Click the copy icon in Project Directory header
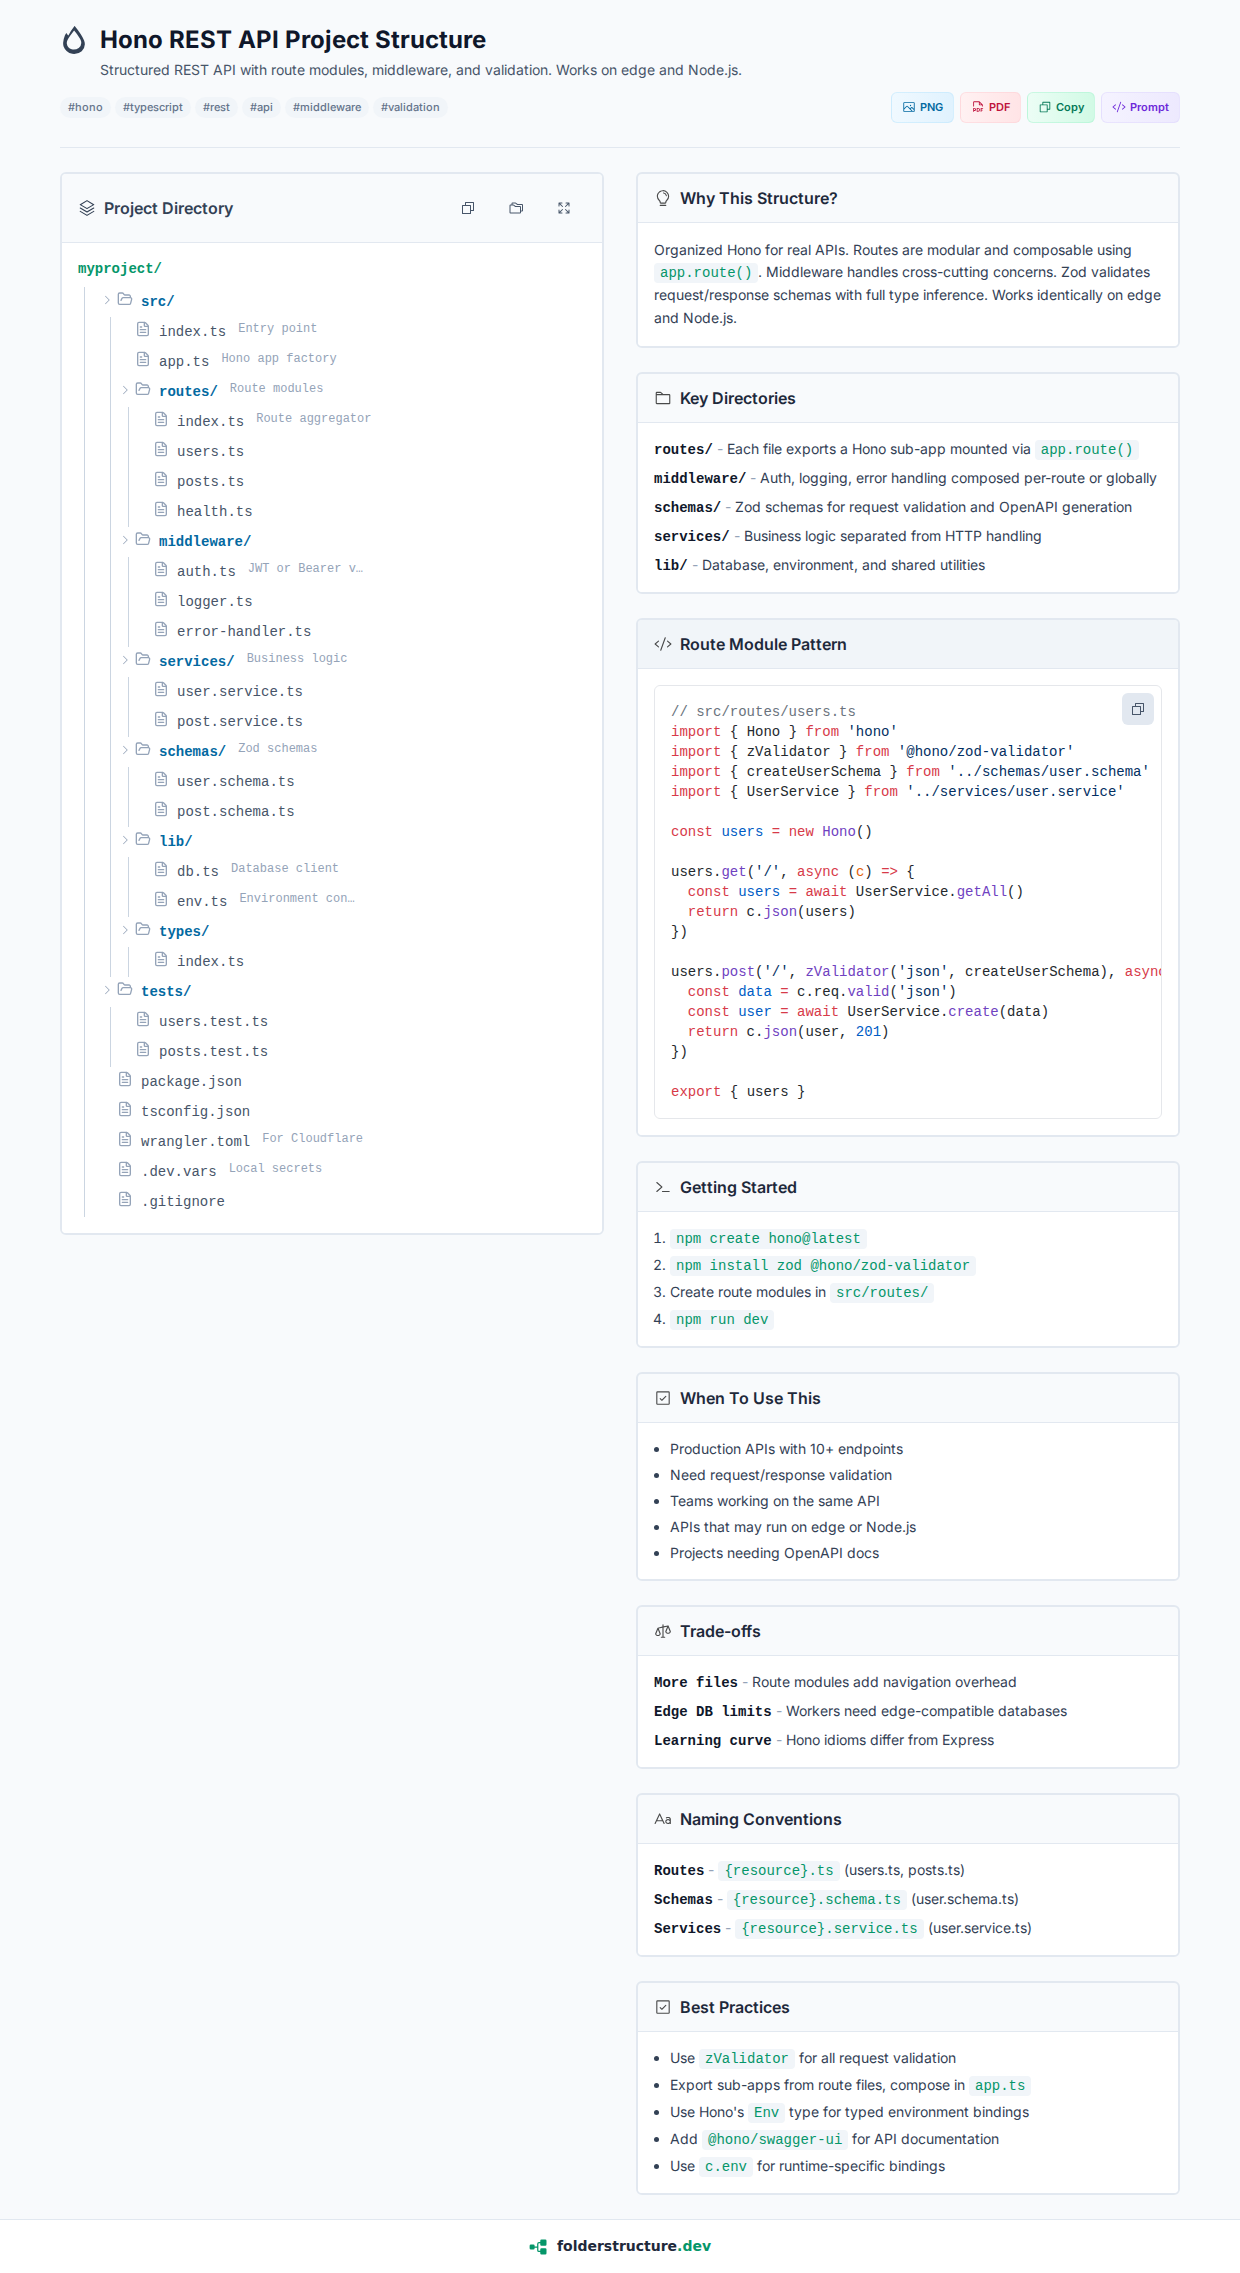Image resolution: width=1240 pixels, height=2273 pixels. click(x=467, y=208)
